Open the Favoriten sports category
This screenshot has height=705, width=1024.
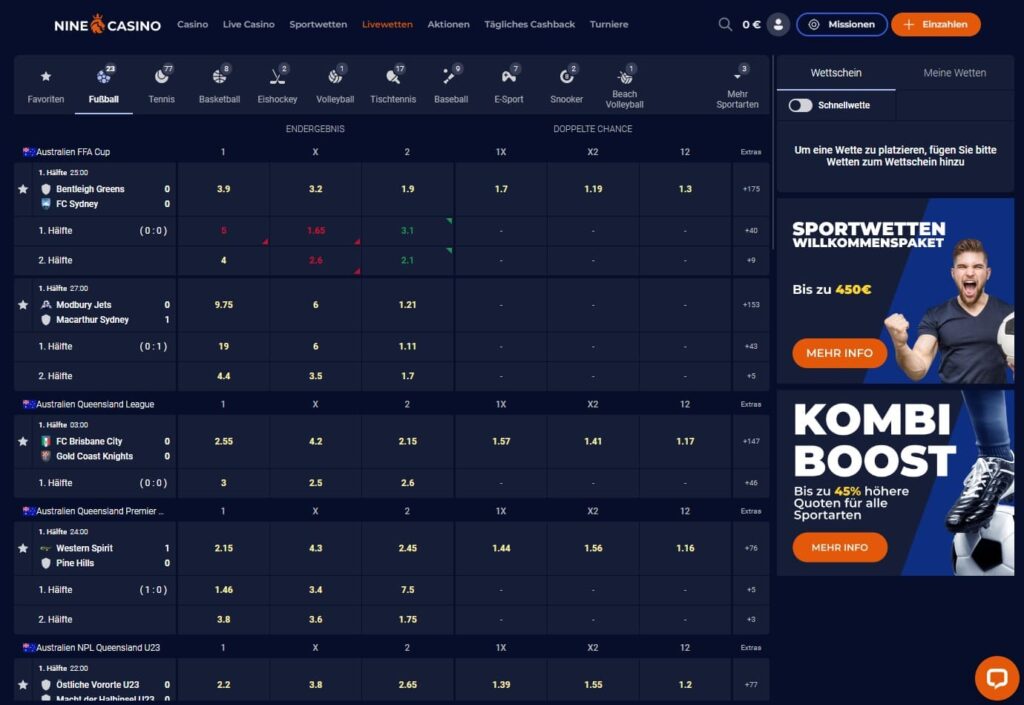click(46, 86)
